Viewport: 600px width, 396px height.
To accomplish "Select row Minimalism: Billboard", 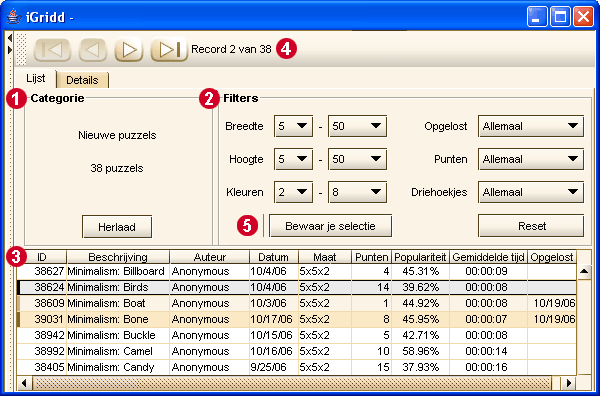I will coord(297,271).
